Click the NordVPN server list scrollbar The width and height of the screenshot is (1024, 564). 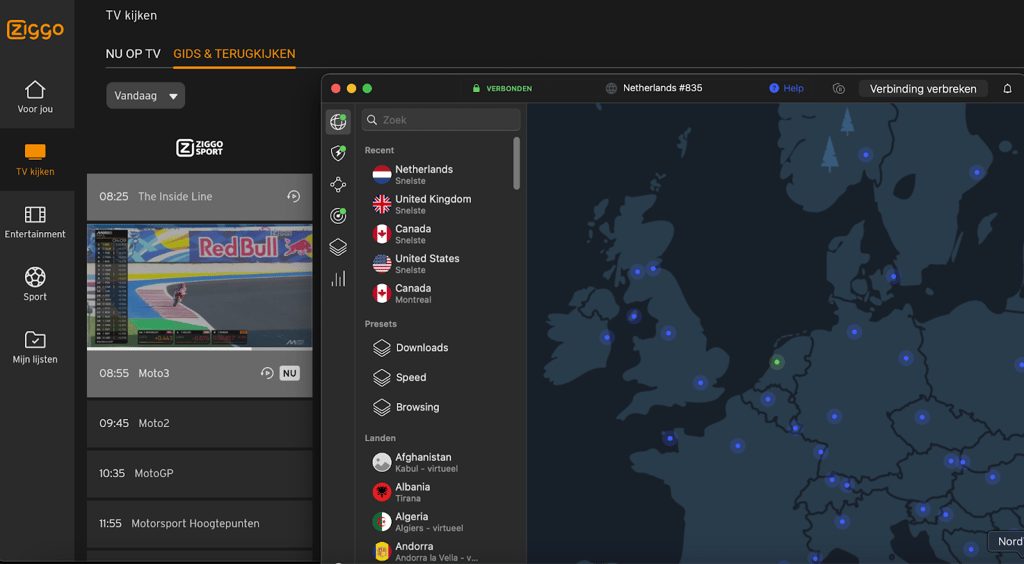point(517,163)
